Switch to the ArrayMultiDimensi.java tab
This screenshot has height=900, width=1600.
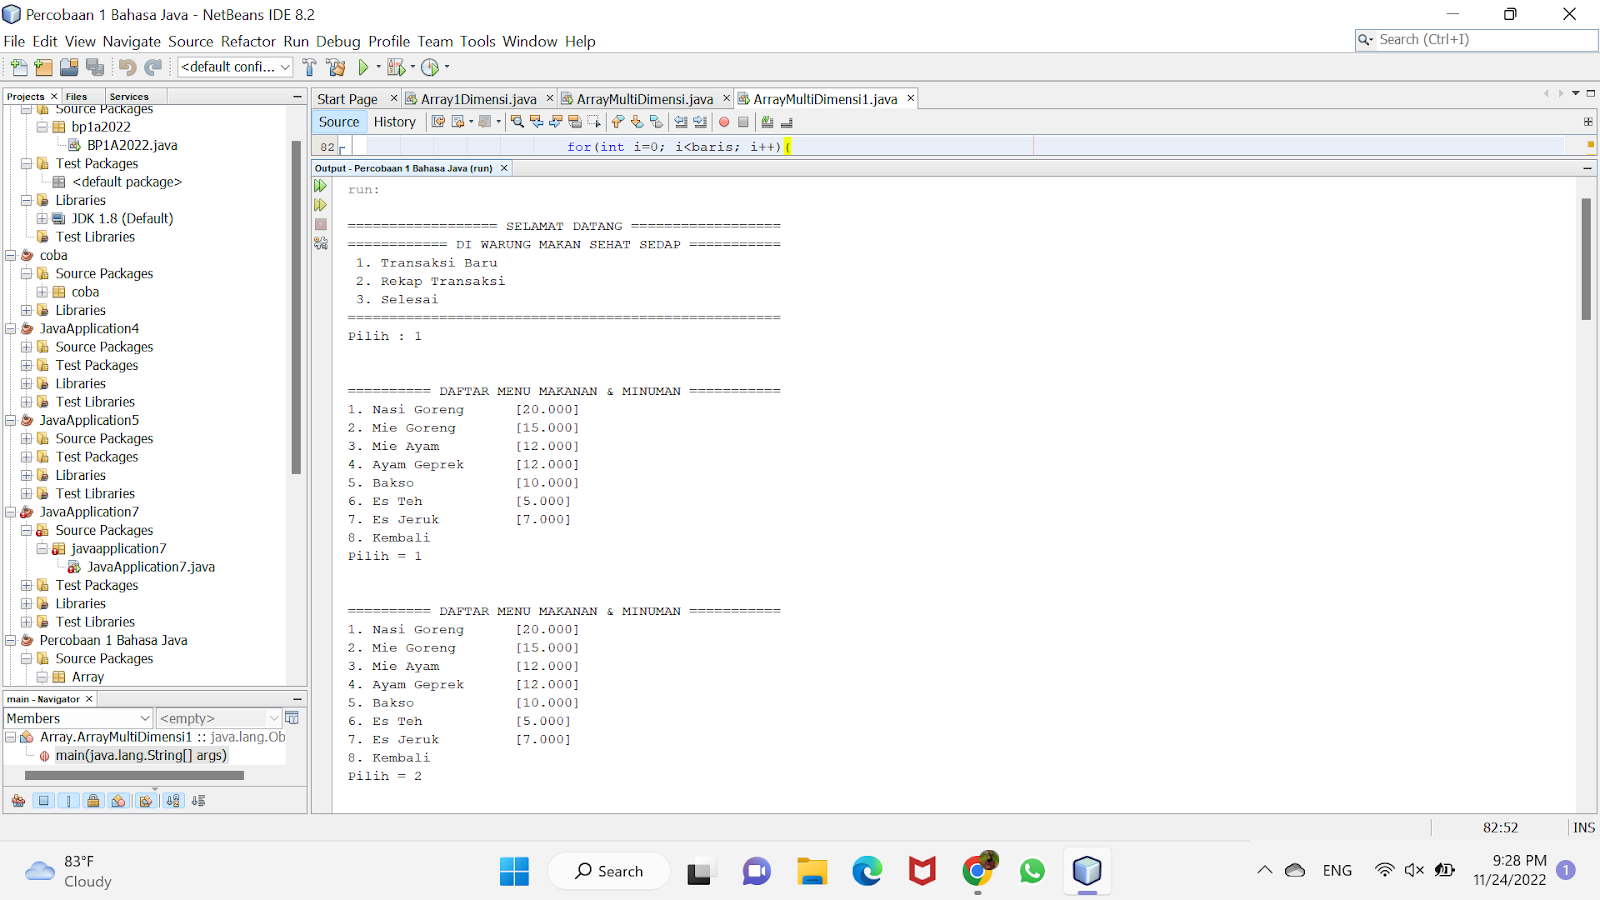tap(644, 99)
